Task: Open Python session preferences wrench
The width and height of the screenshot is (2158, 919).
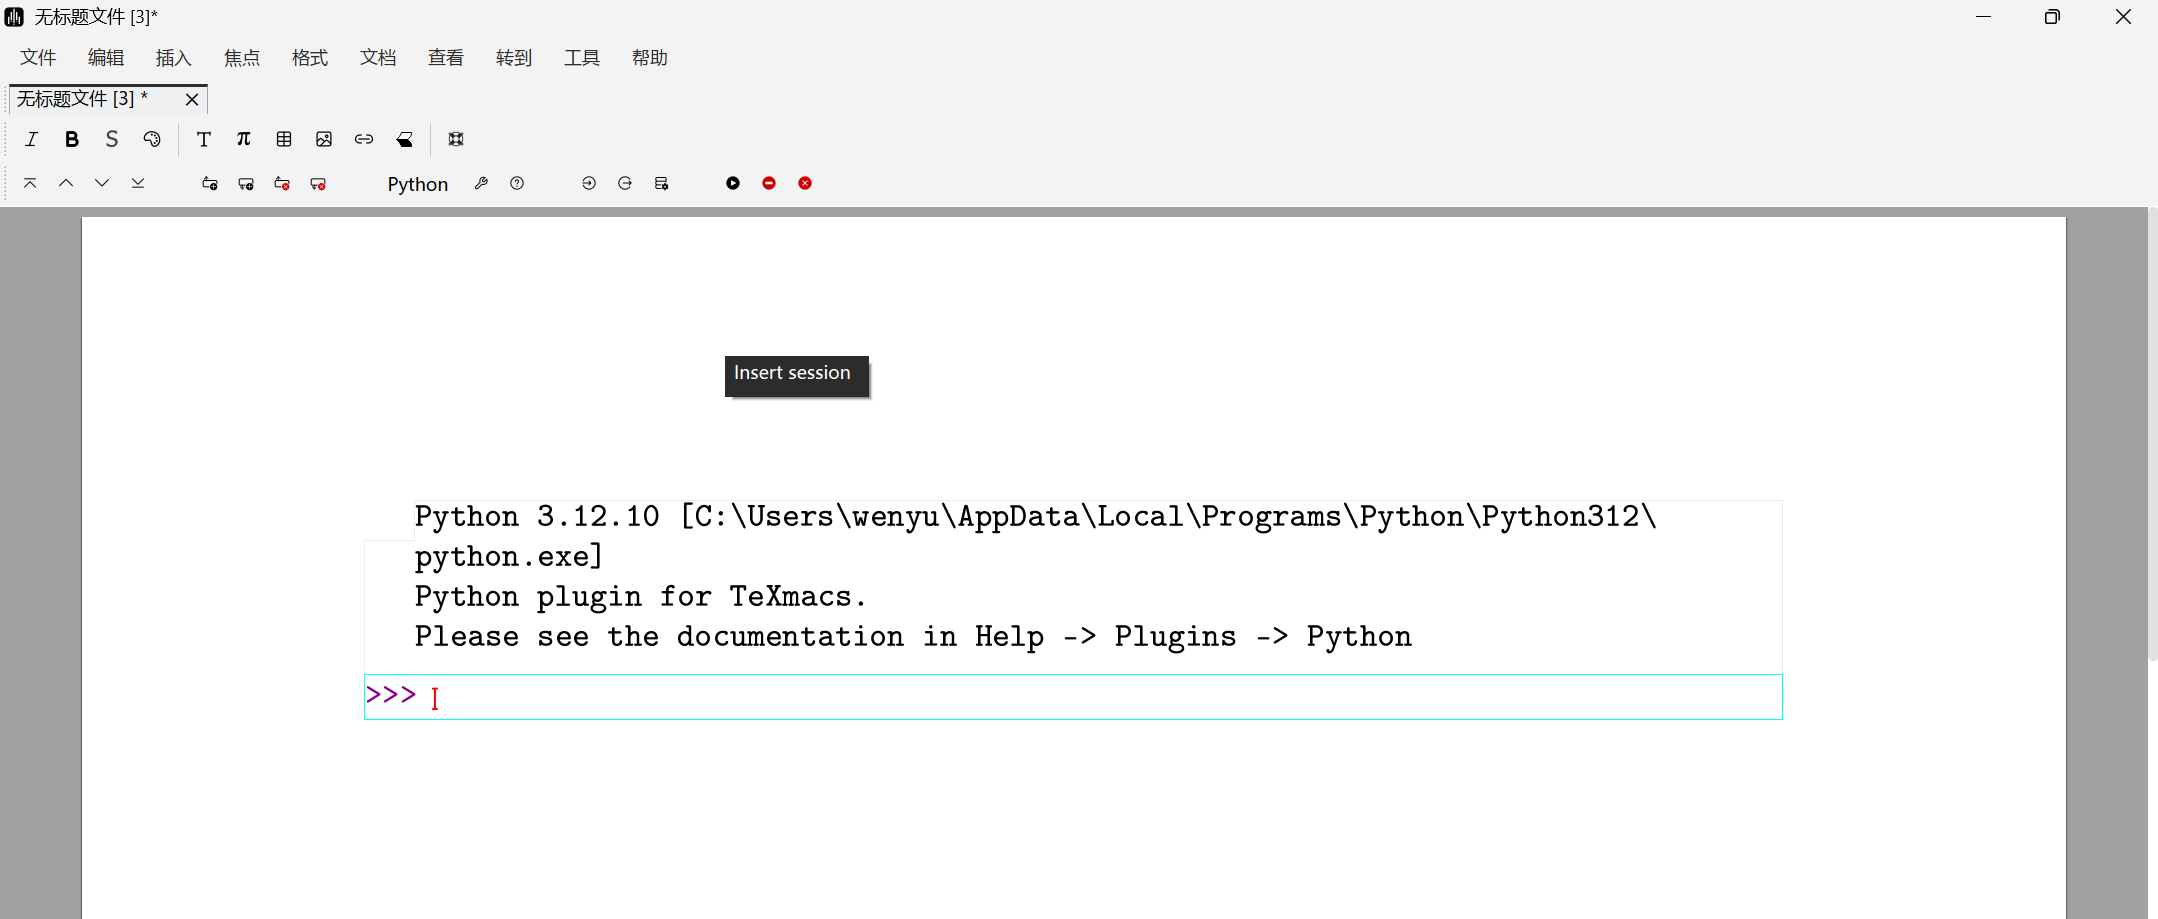Action: pyautogui.click(x=481, y=183)
